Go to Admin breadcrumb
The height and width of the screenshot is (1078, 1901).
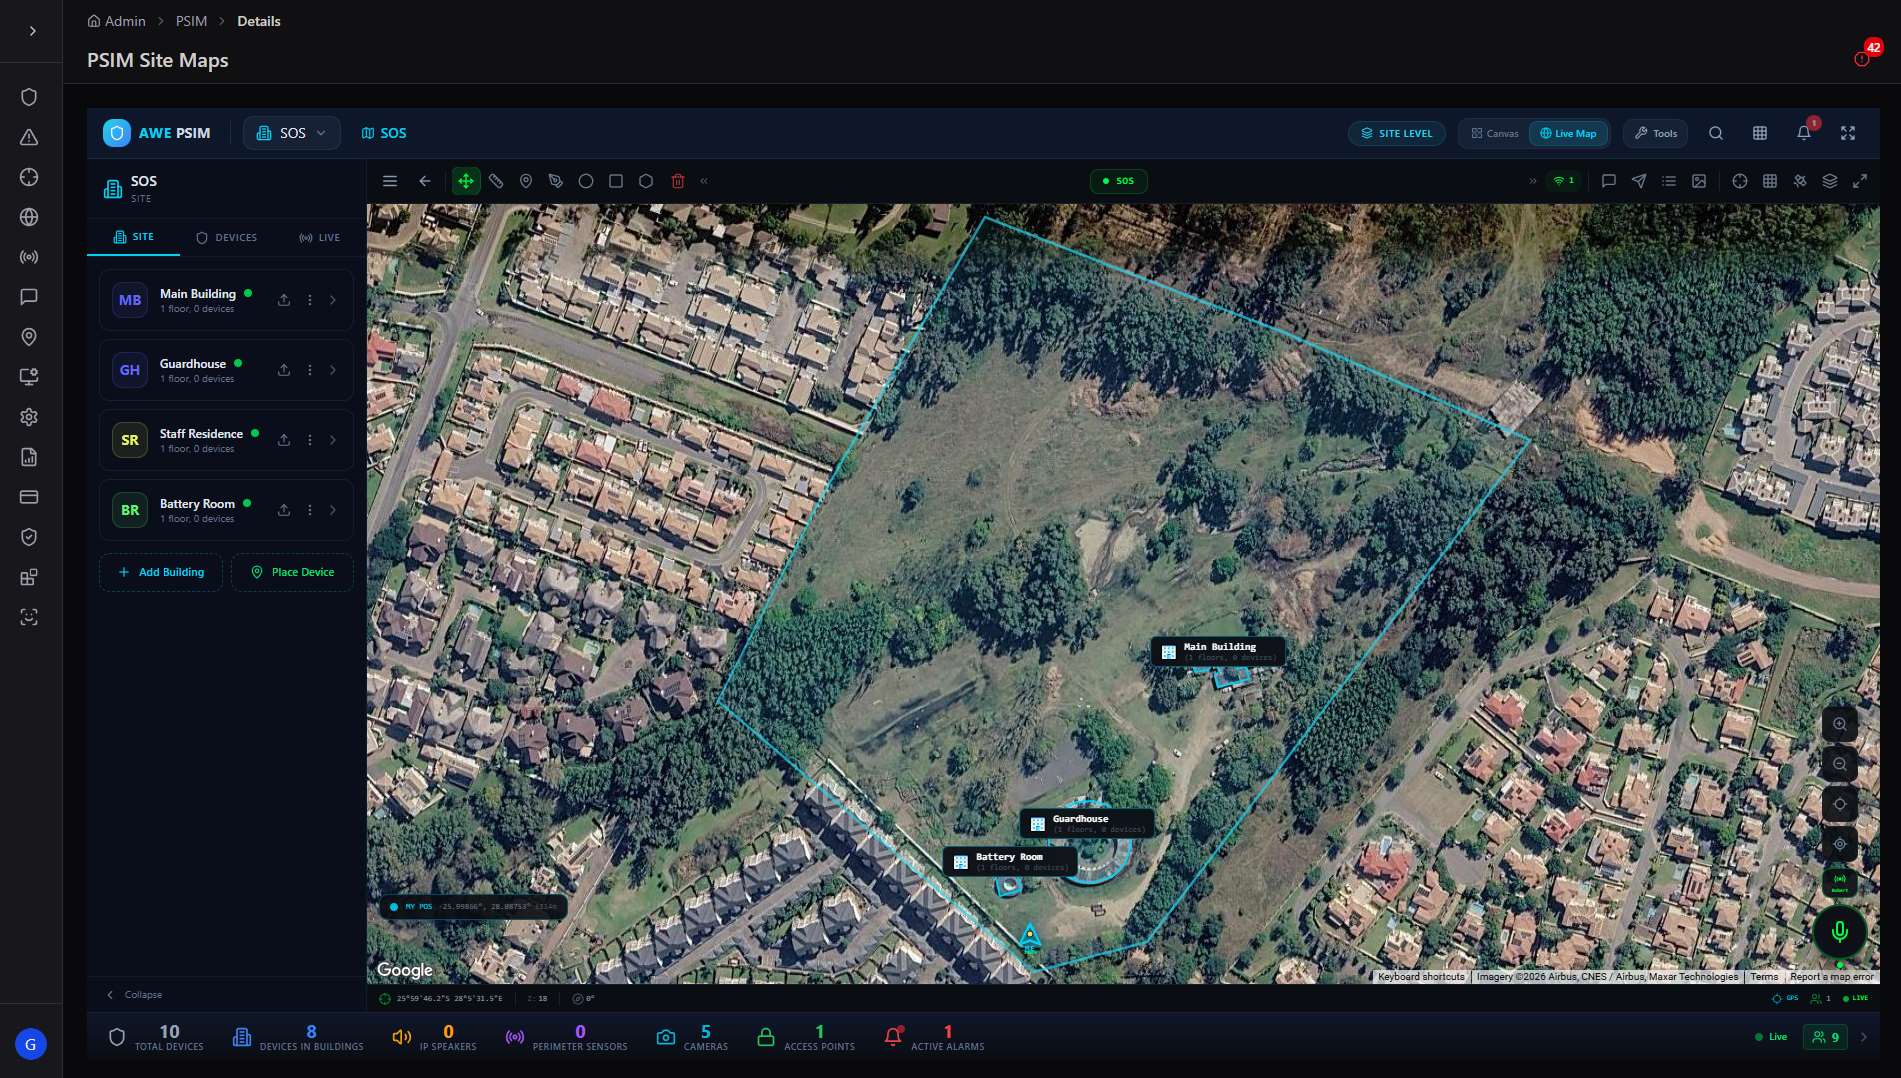[117, 21]
